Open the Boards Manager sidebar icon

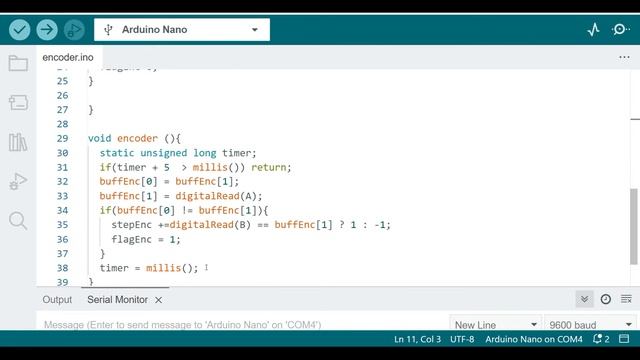pos(18,102)
